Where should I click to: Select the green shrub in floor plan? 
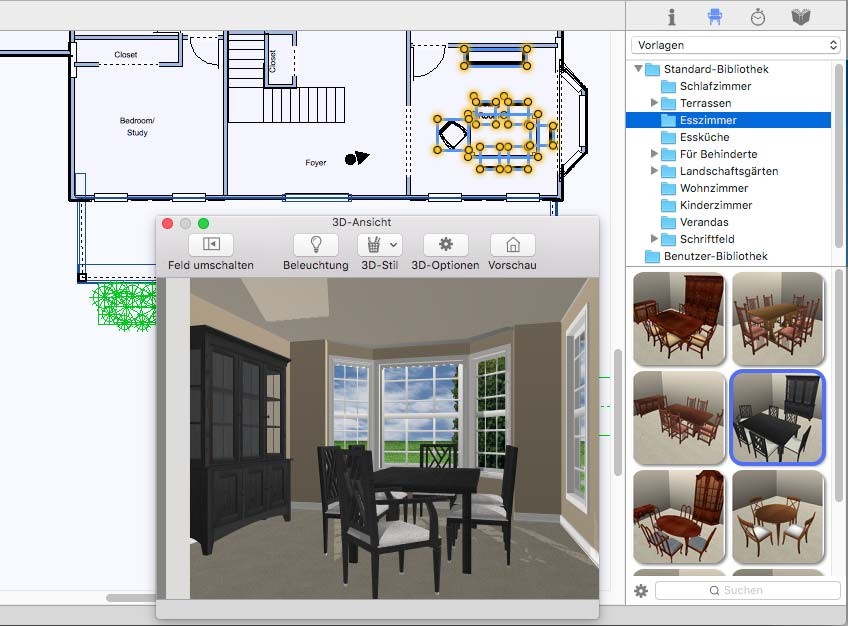click(124, 305)
